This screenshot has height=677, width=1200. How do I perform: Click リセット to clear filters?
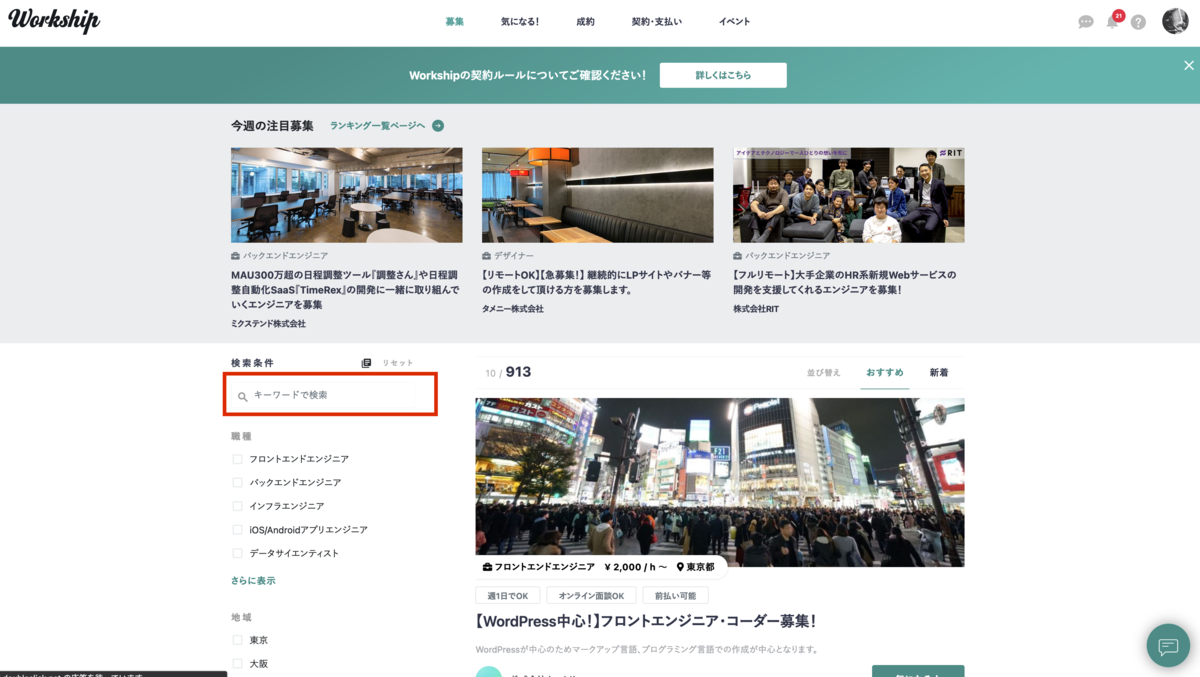tap(398, 363)
